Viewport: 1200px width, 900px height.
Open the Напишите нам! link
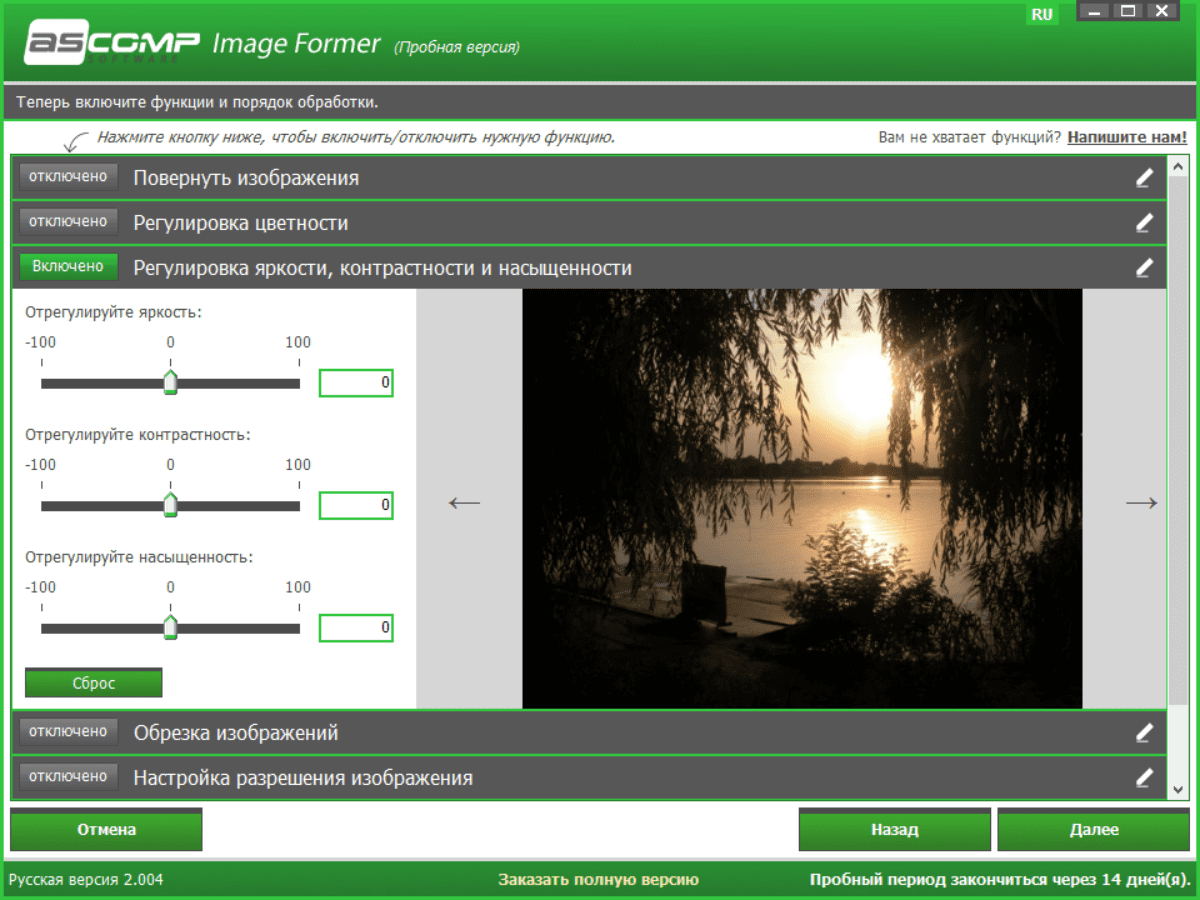pos(1127,137)
